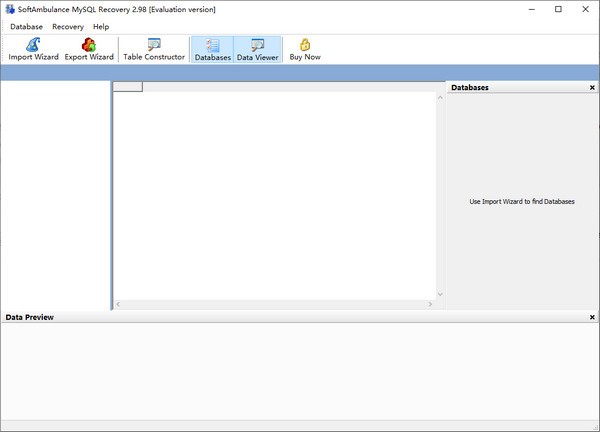This screenshot has width=600, height=432.
Task: Click the Data Preview panel title
Action: (30, 317)
